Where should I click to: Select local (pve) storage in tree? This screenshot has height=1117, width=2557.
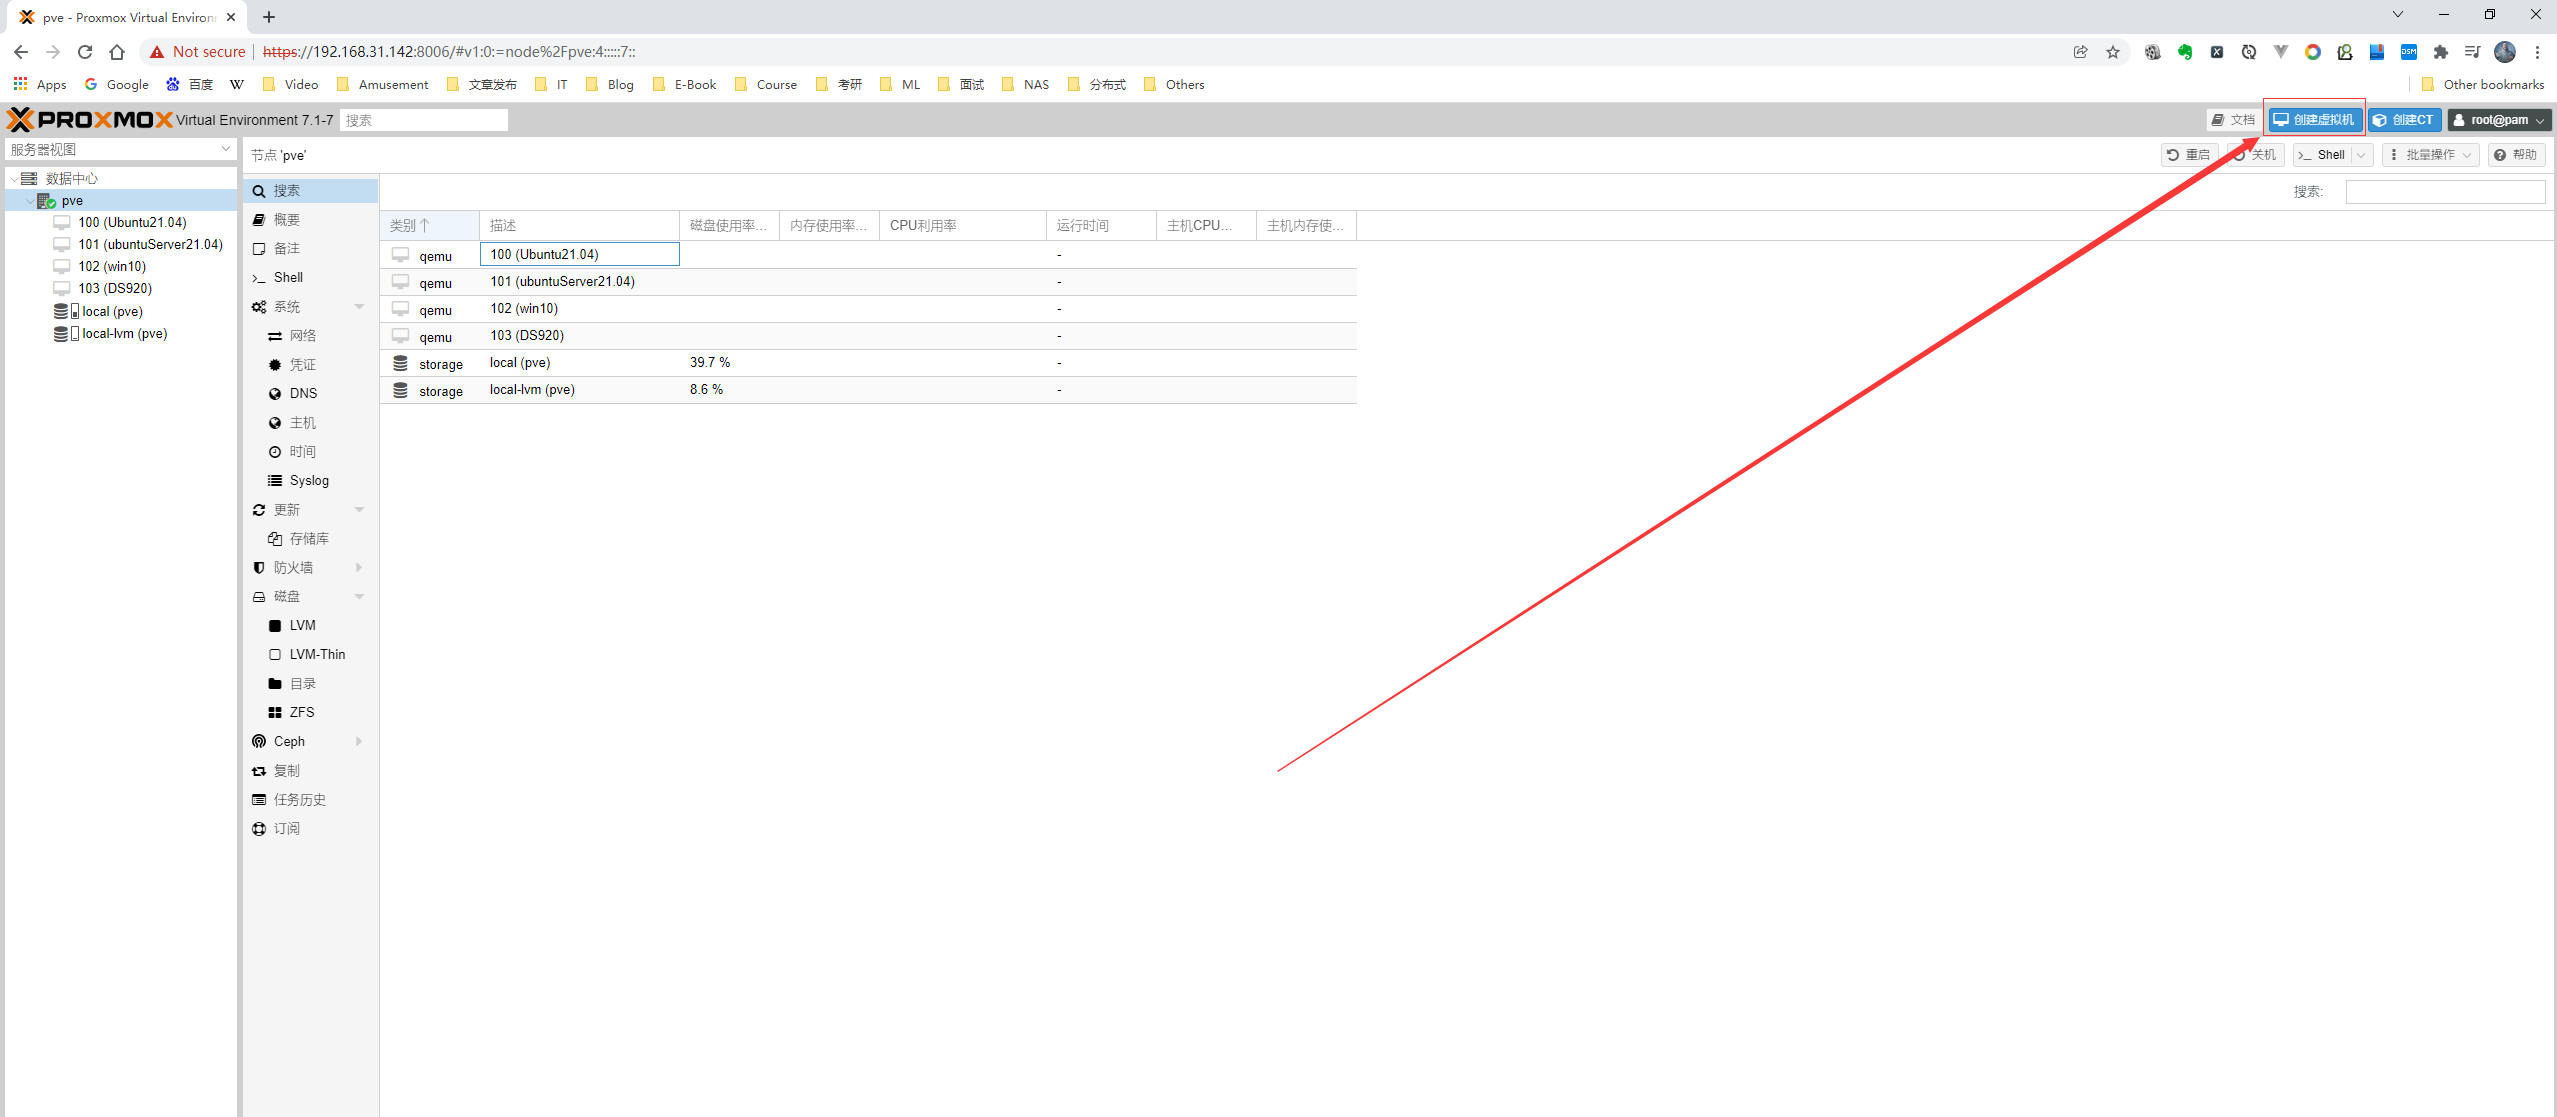(x=112, y=312)
